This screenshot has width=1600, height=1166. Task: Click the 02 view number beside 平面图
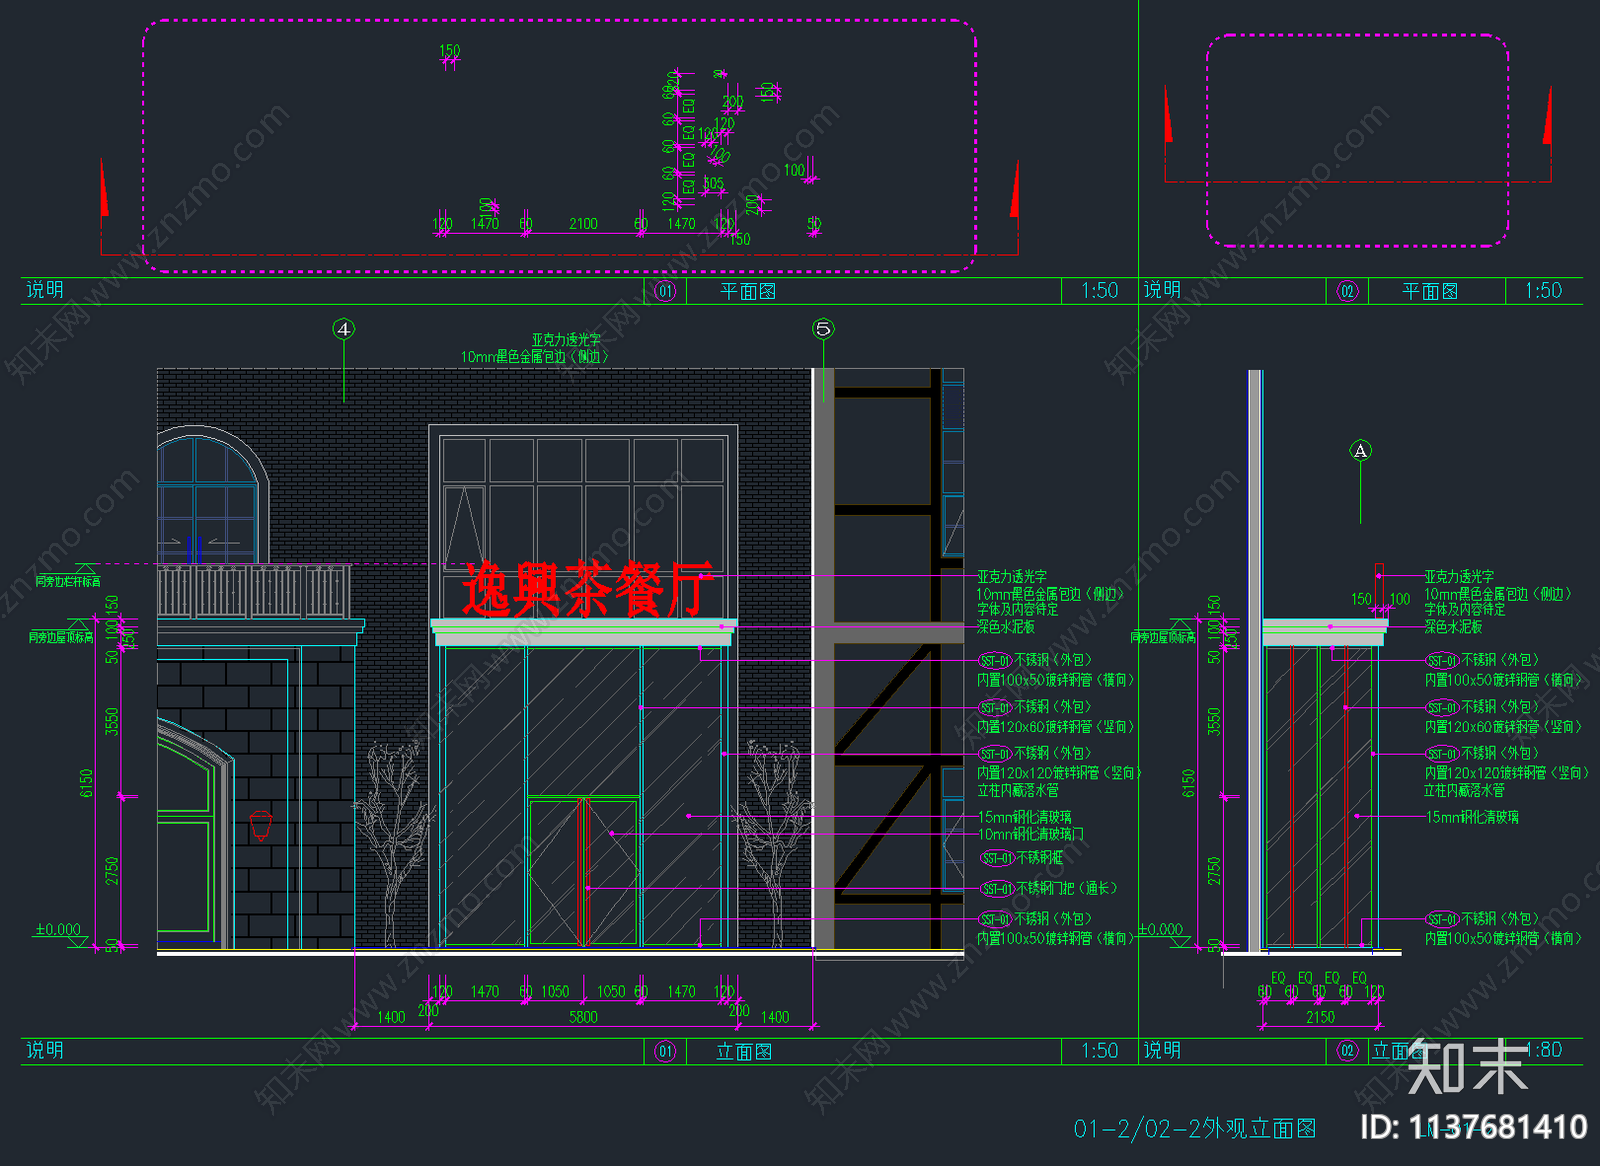1348,291
